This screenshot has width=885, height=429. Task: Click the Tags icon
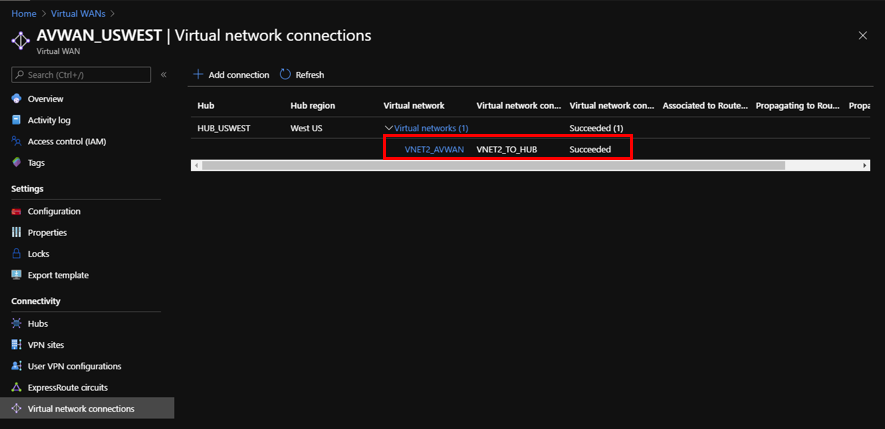(16, 163)
